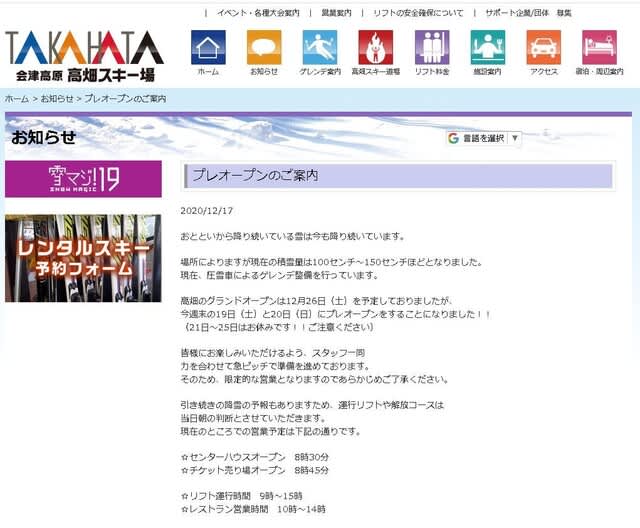This screenshot has height=528, width=640.
Task: Click the リフト料金 purple icon
Action: tap(432, 48)
